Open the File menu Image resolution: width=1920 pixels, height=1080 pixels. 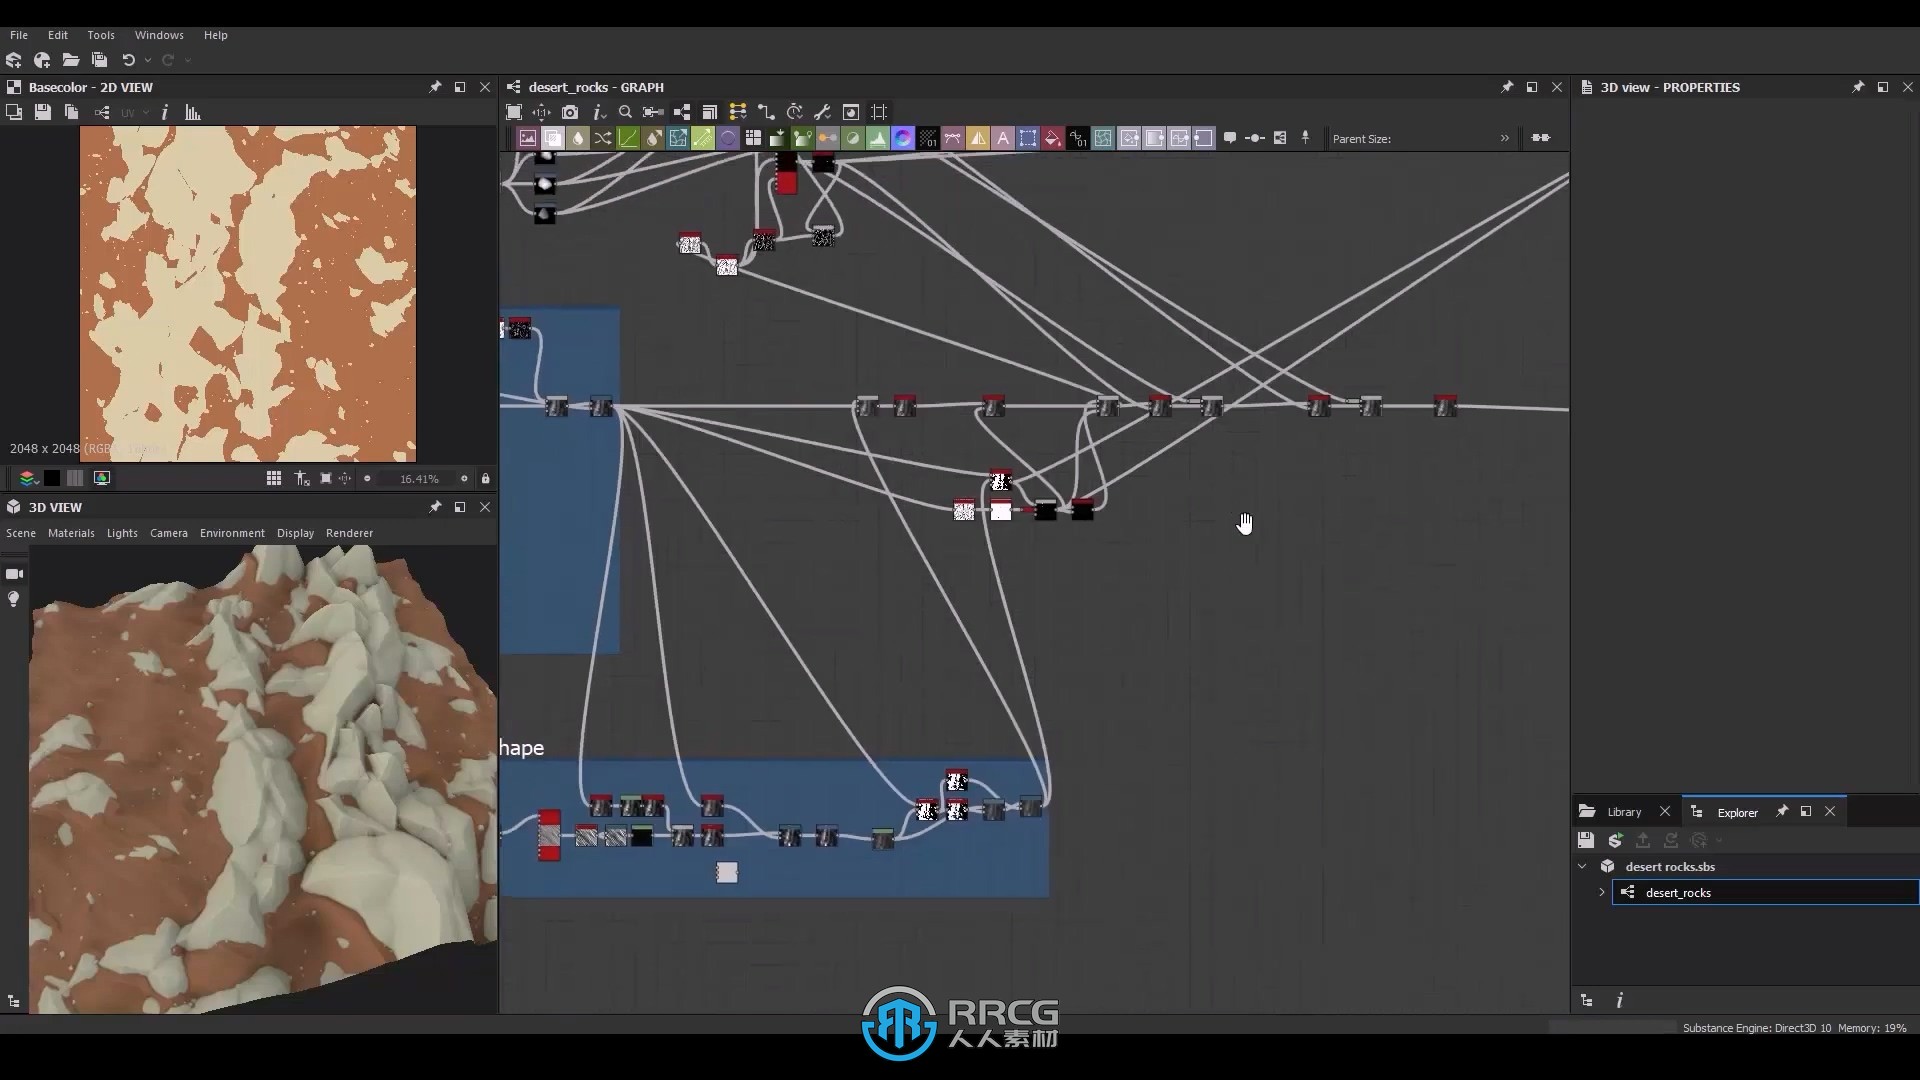(x=19, y=35)
